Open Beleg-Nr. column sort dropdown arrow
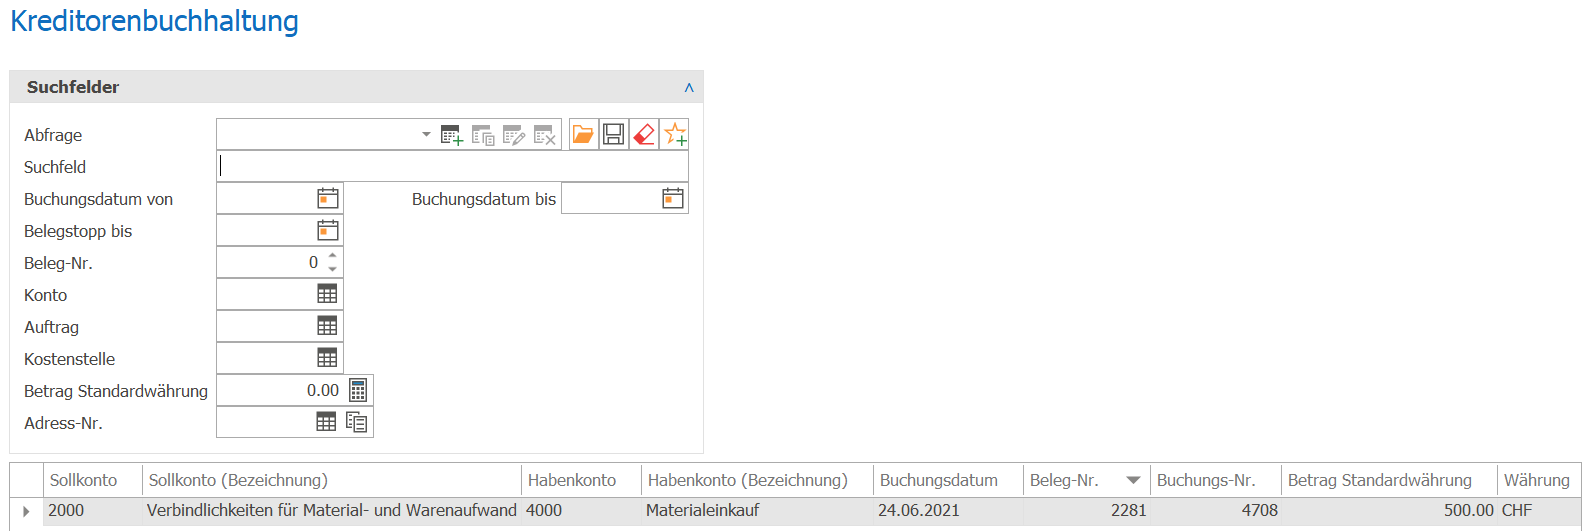Screen dimensions: 1589x531 [x=1133, y=480]
